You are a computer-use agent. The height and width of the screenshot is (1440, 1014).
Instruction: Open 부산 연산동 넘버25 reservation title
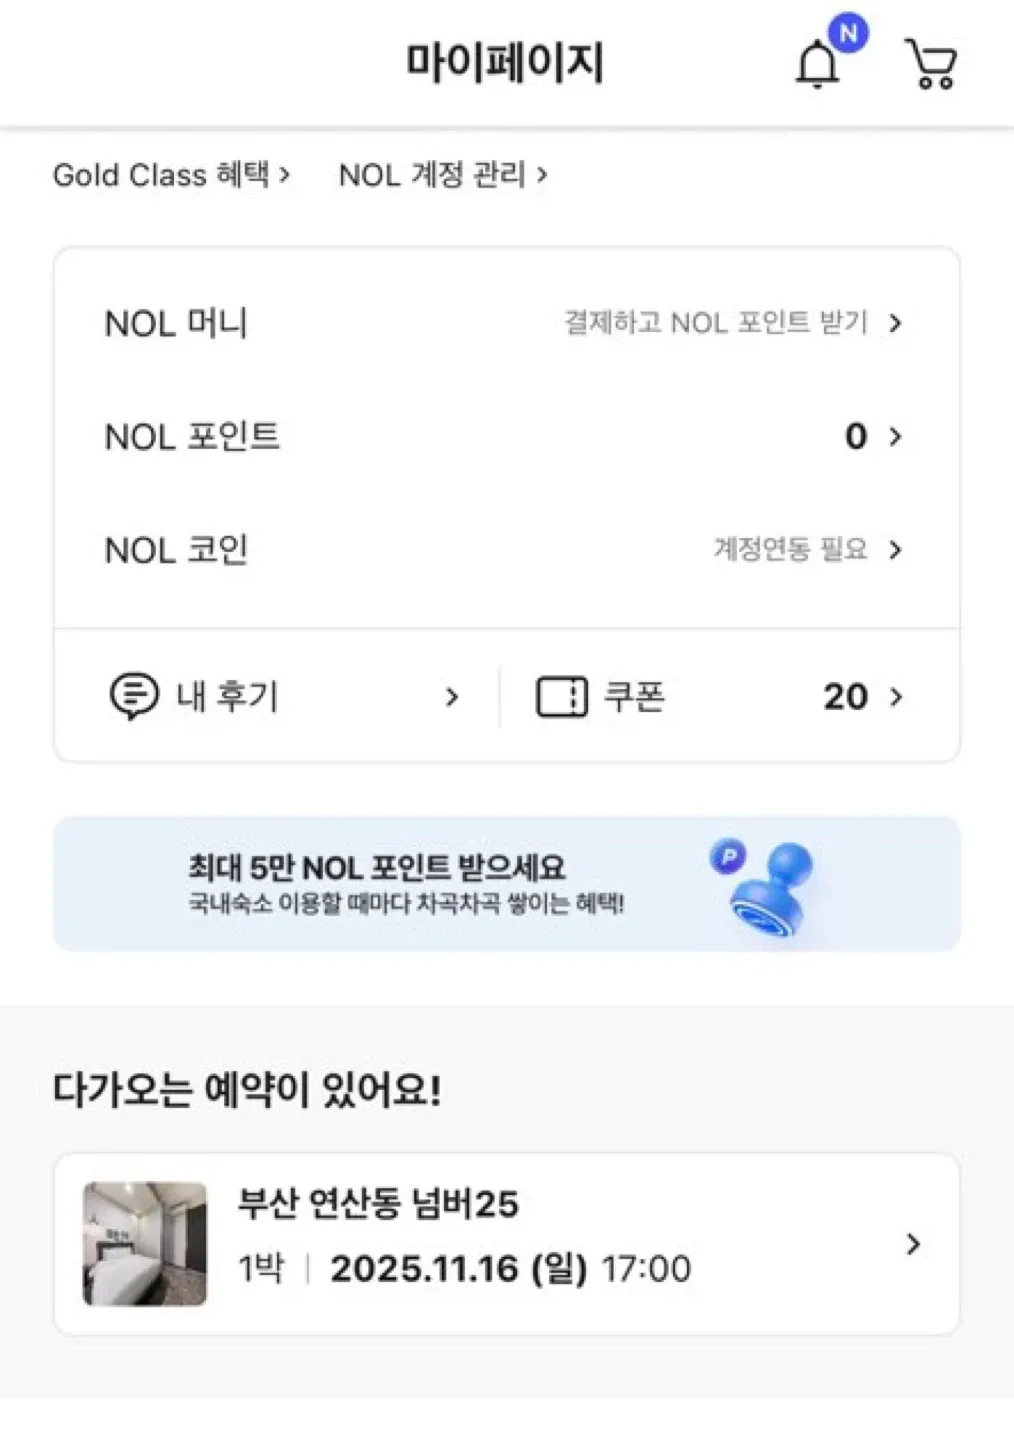point(378,1204)
